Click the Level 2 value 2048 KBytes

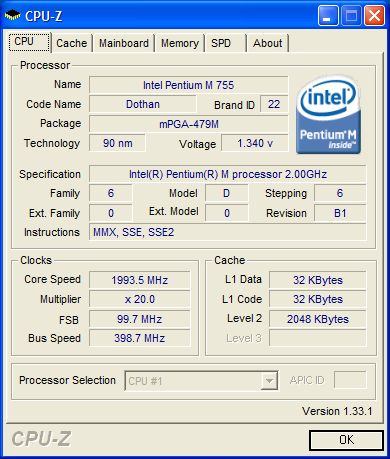tap(318, 319)
